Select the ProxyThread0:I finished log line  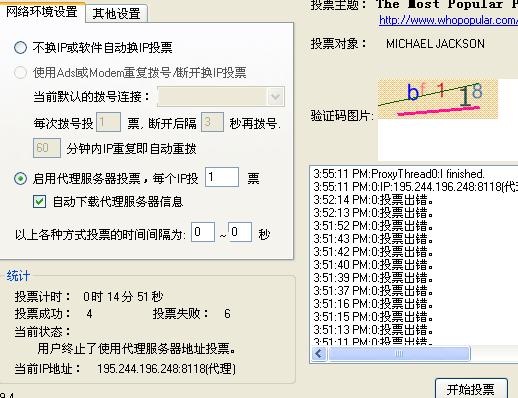pos(399,174)
